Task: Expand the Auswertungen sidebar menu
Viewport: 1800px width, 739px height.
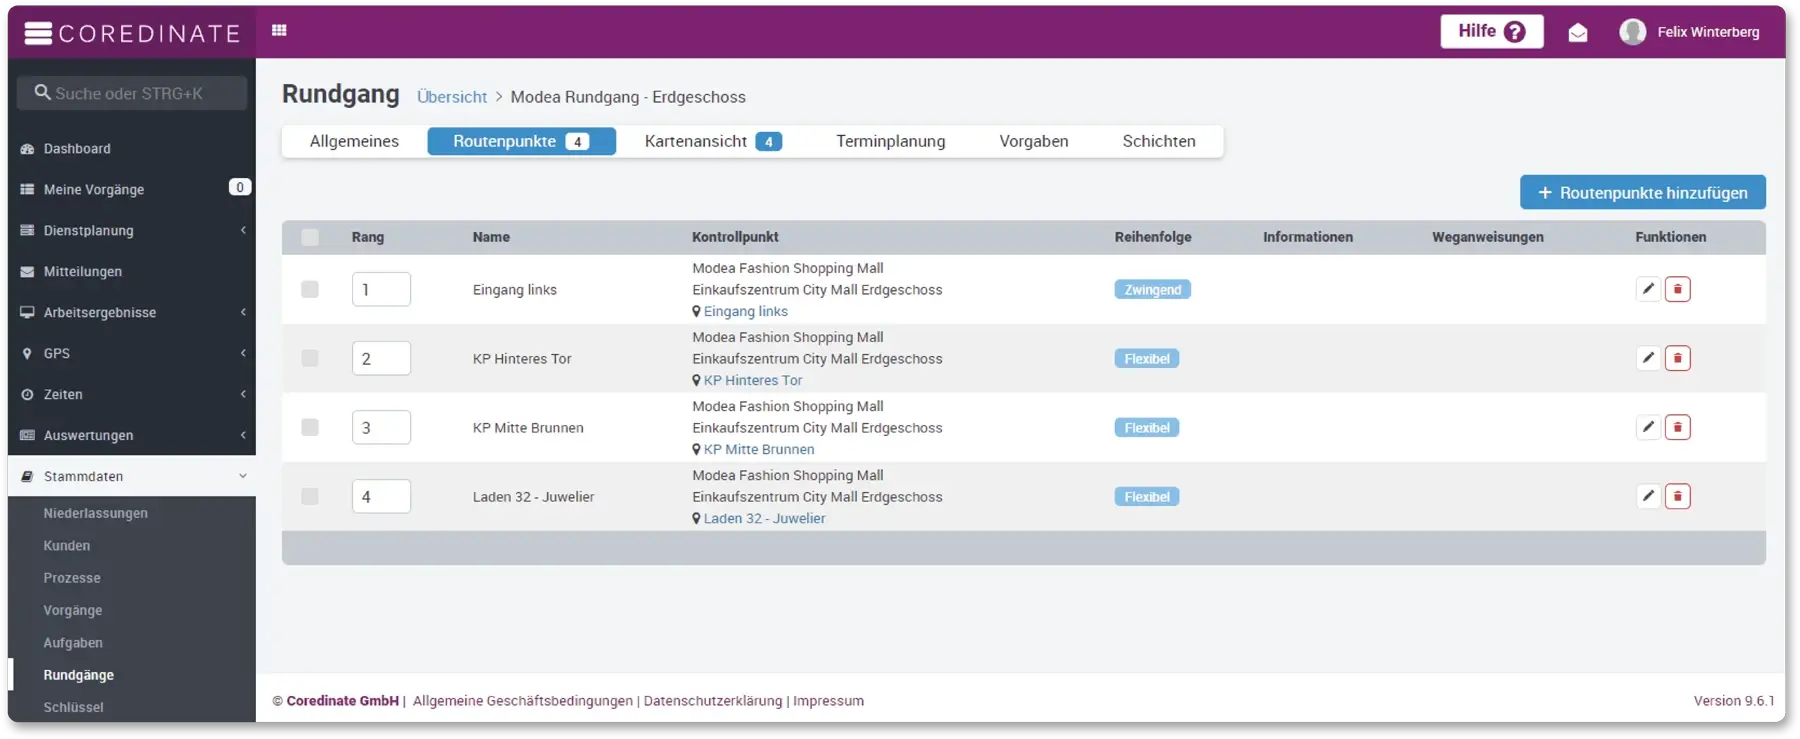Action: (x=132, y=435)
